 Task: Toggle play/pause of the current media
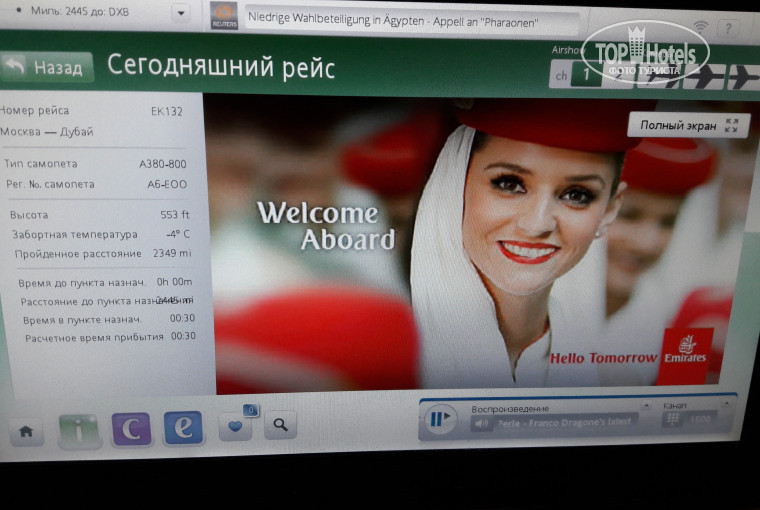click(x=440, y=419)
